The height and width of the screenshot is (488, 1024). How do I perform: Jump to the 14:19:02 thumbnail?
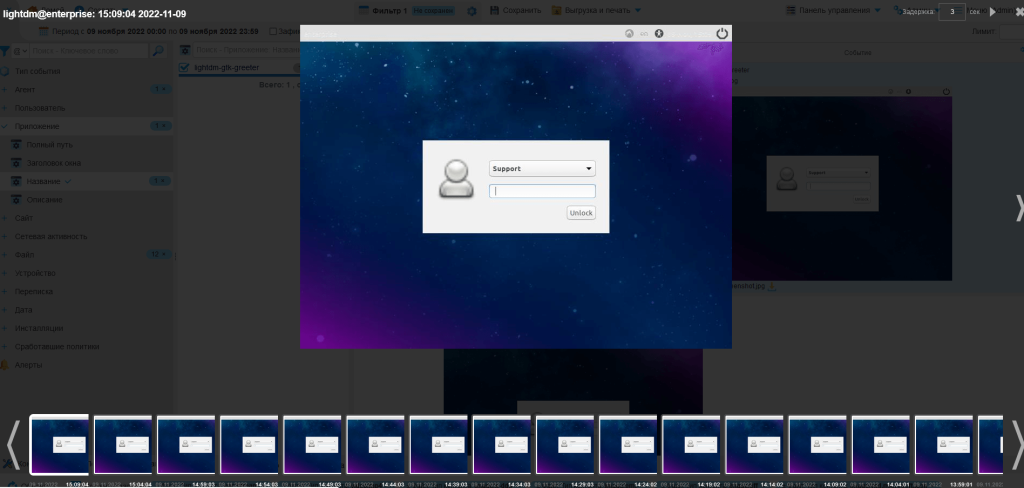pyautogui.click(x=692, y=445)
